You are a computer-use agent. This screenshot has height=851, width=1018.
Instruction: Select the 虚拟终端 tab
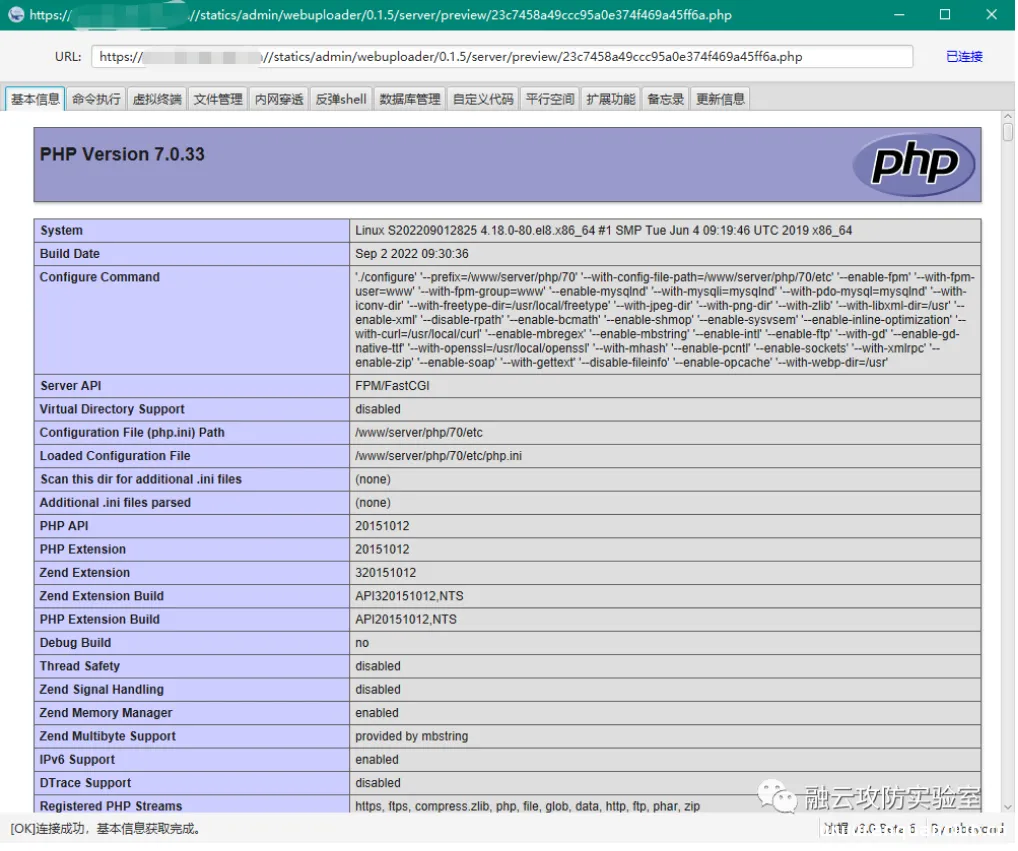click(x=157, y=99)
